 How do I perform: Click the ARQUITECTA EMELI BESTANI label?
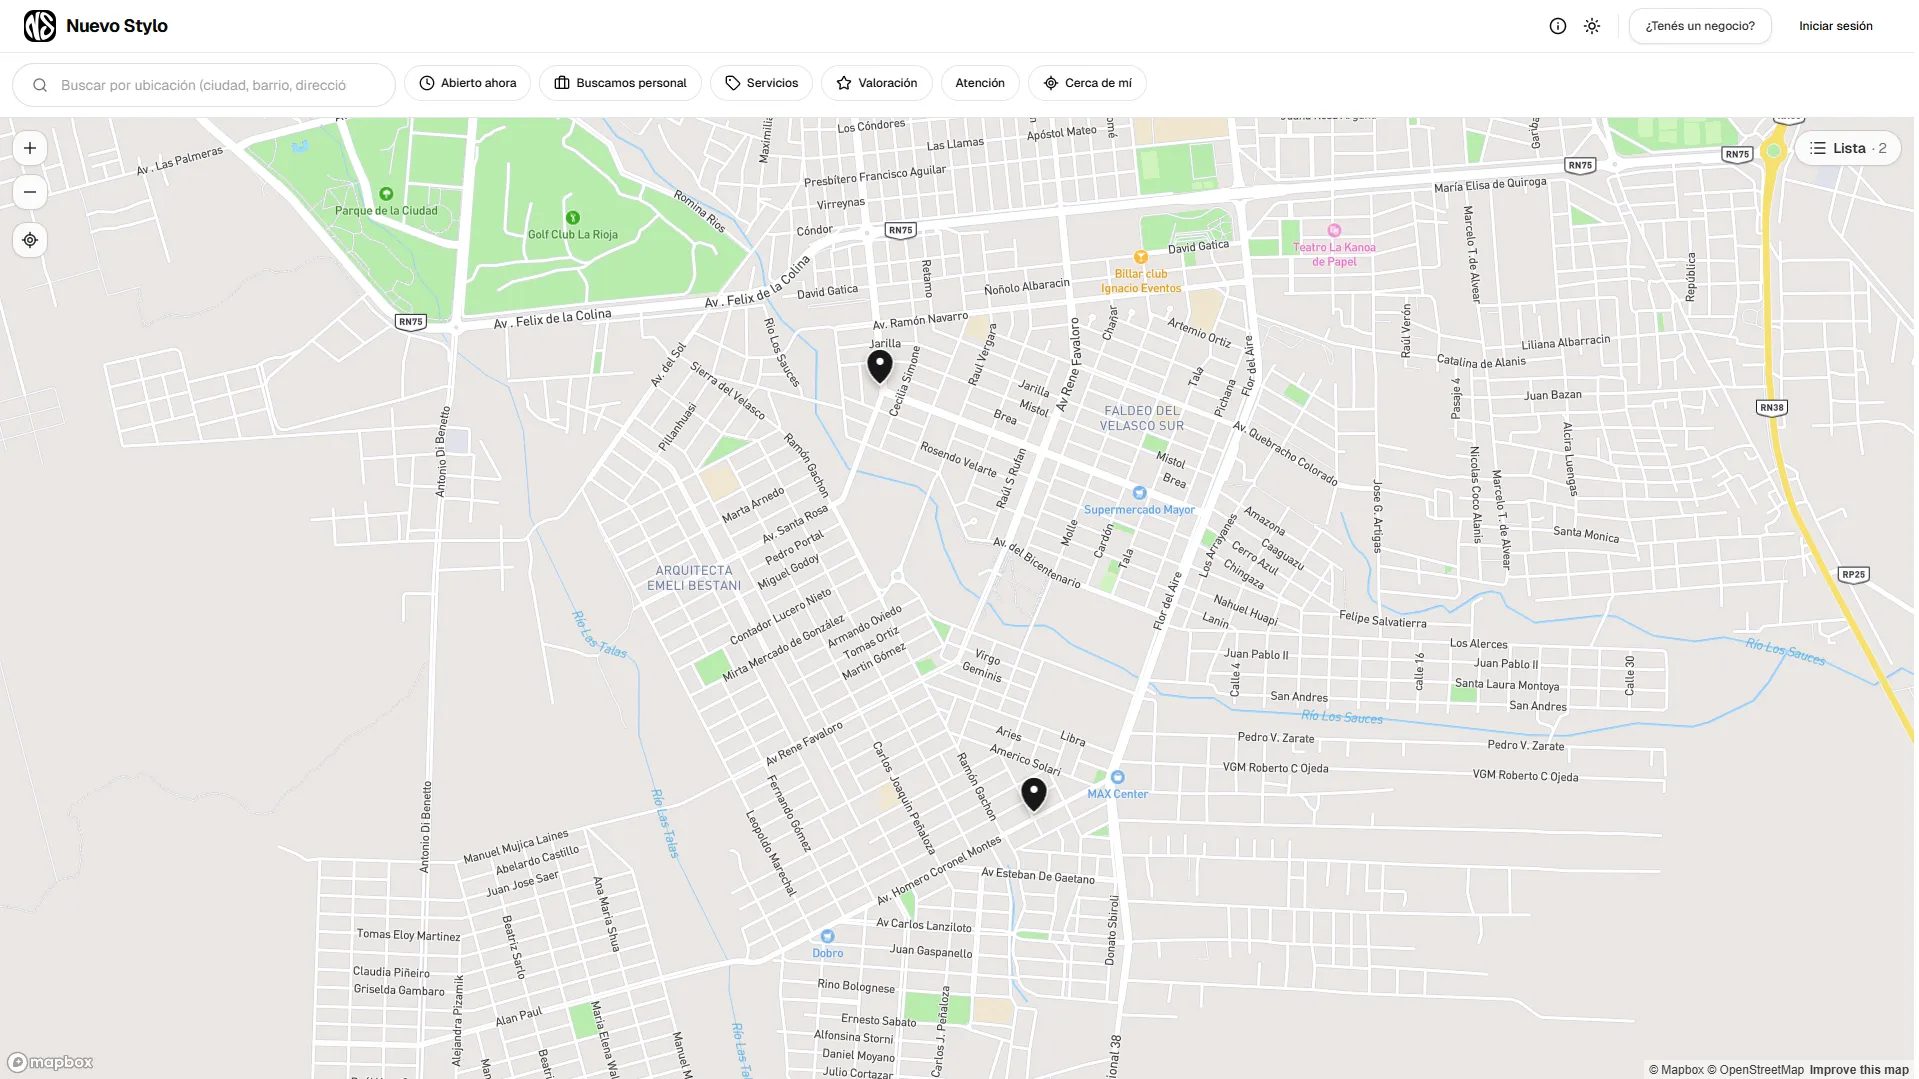point(694,578)
